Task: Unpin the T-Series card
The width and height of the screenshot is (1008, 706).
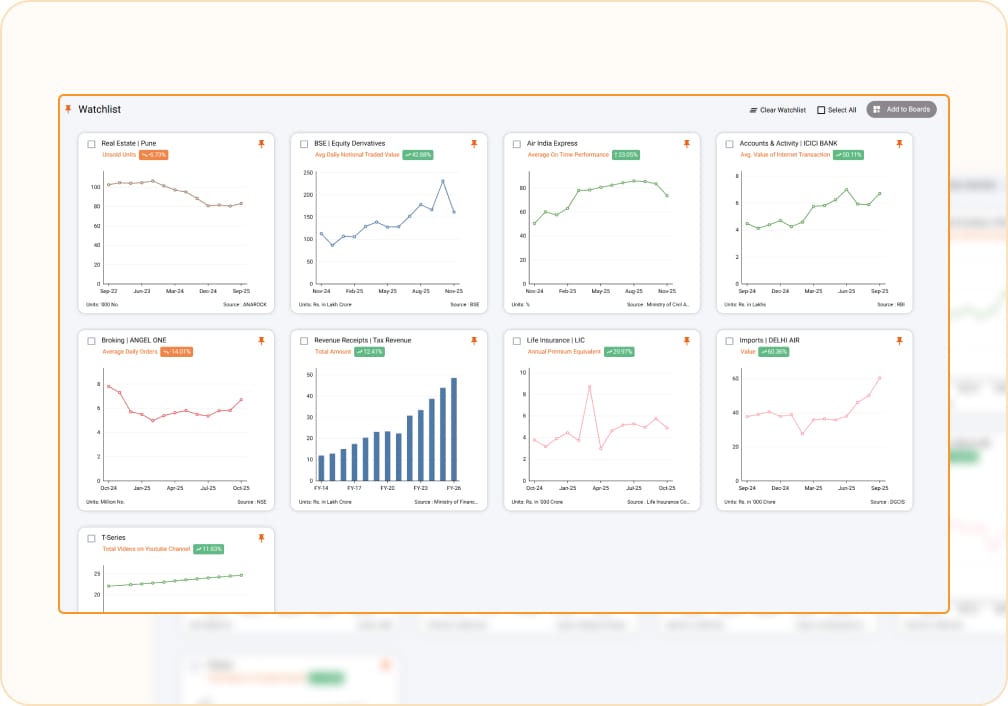Action: point(261,538)
